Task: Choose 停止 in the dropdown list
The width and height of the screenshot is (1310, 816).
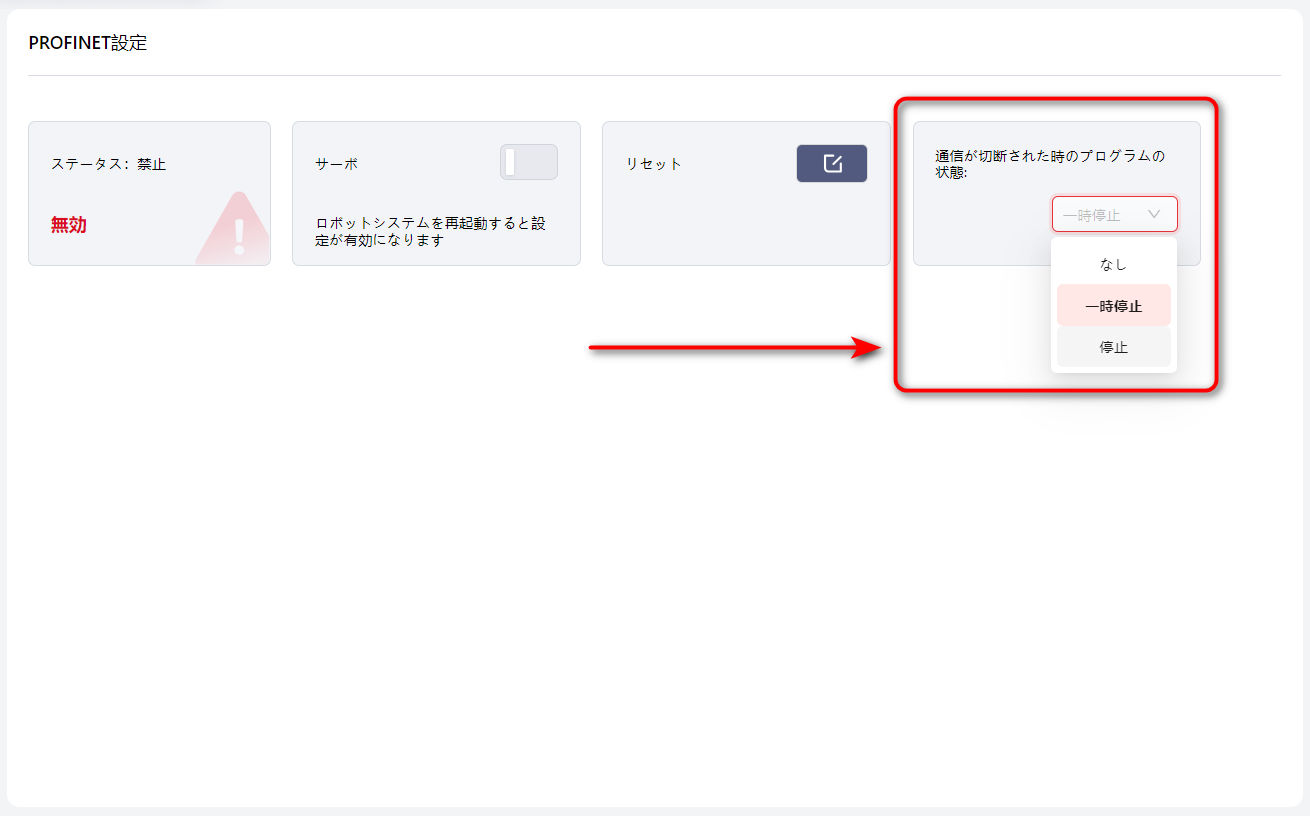Action: (1113, 347)
